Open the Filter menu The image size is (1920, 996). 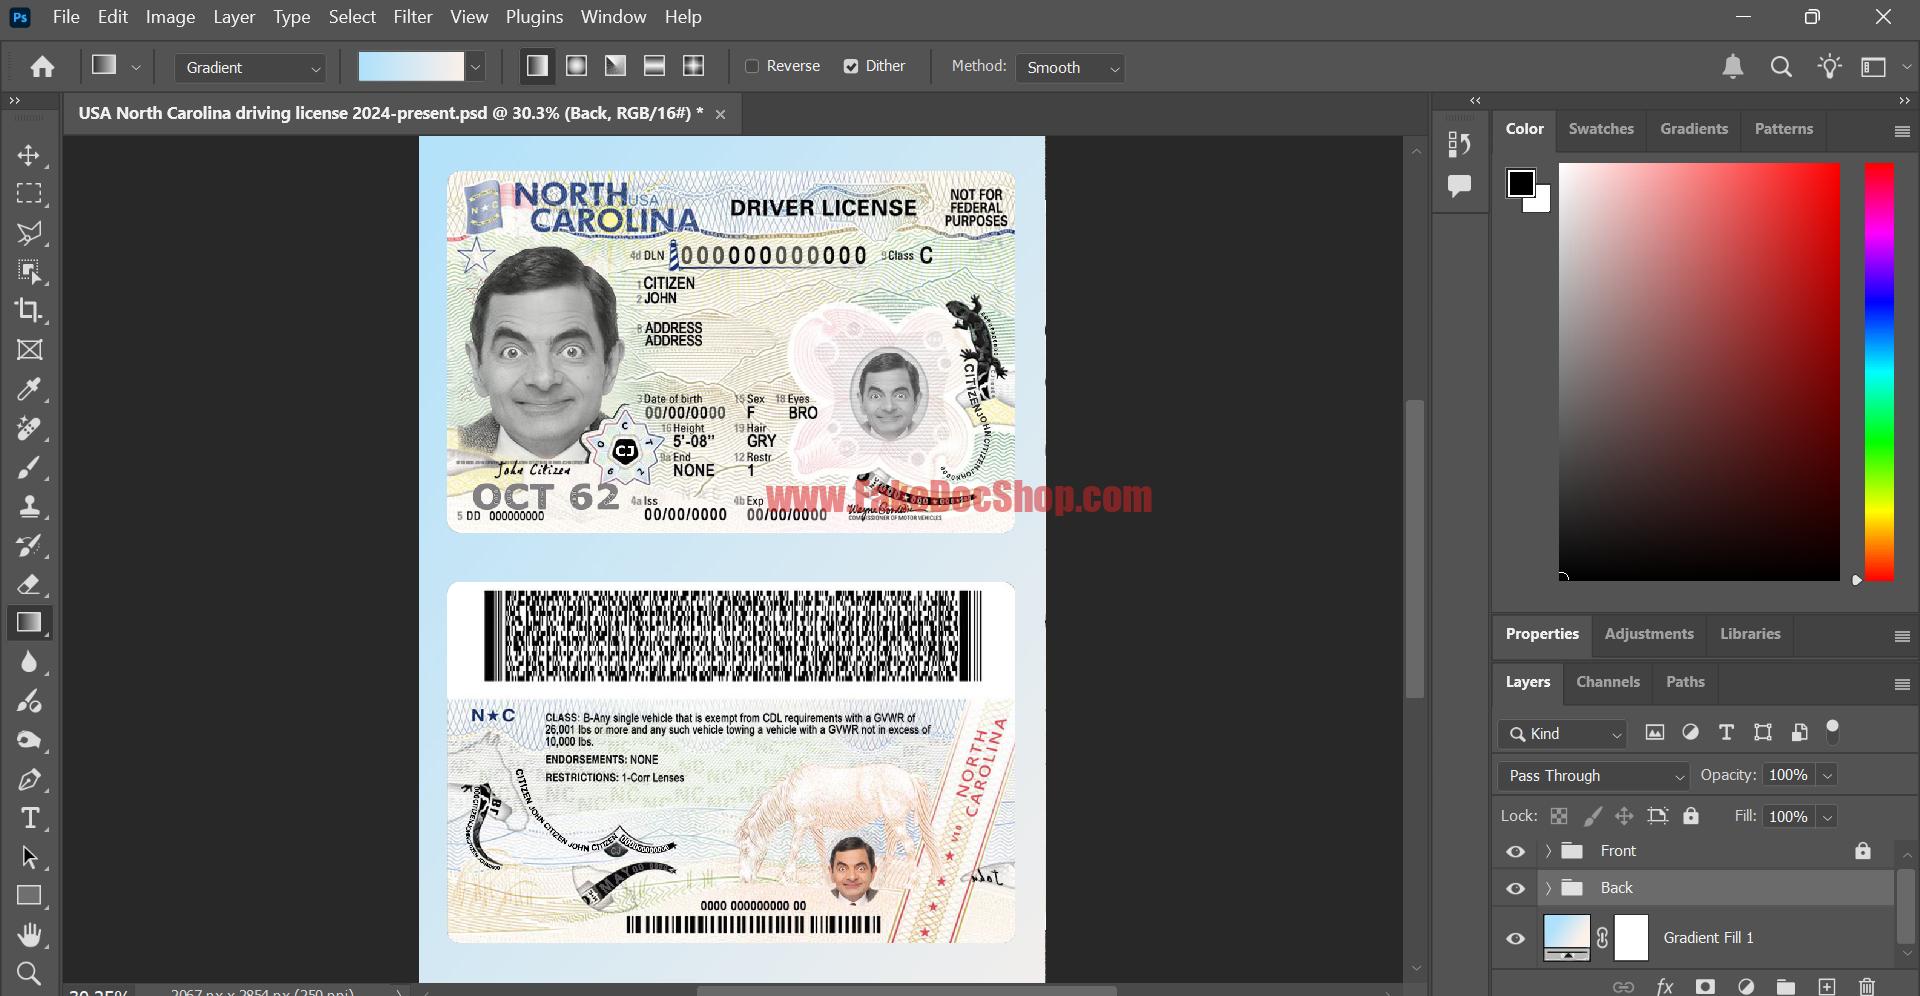413,17
